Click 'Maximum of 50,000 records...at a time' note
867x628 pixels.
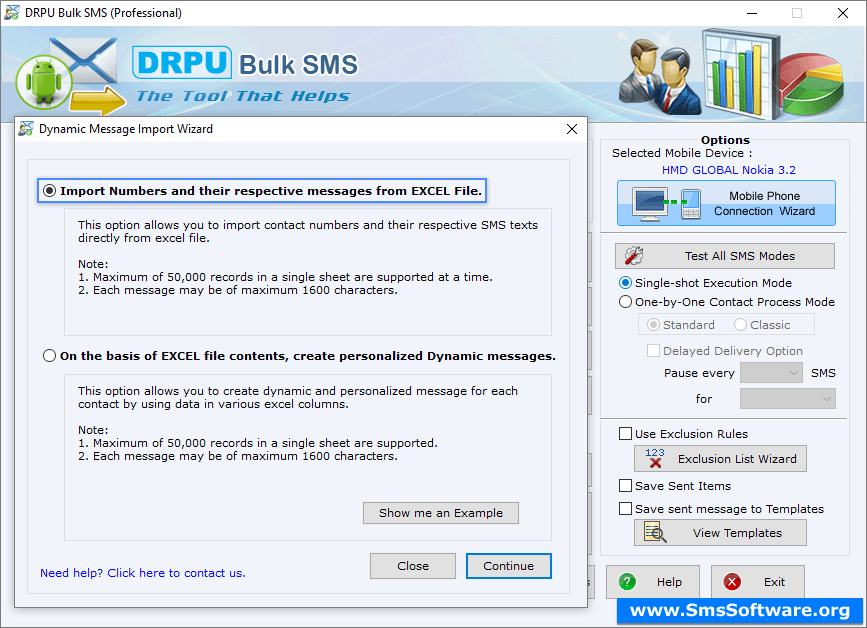(285, 277)
